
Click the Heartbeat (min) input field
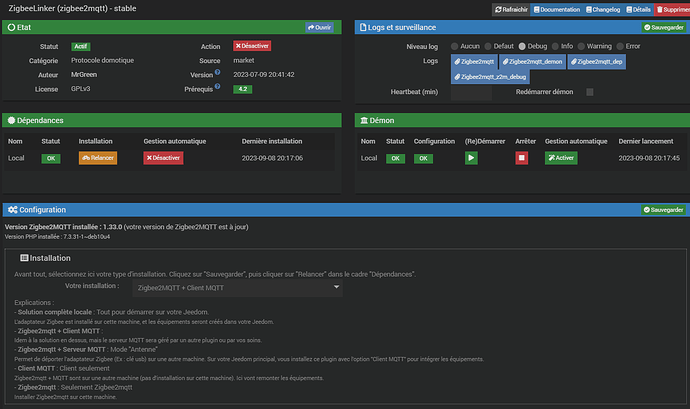pos(470,92)
